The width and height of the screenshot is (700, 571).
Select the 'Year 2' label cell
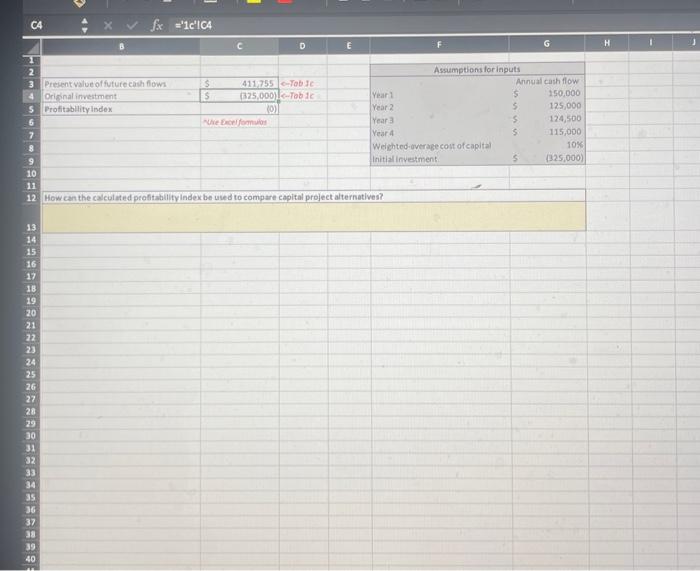click(440, 107)
